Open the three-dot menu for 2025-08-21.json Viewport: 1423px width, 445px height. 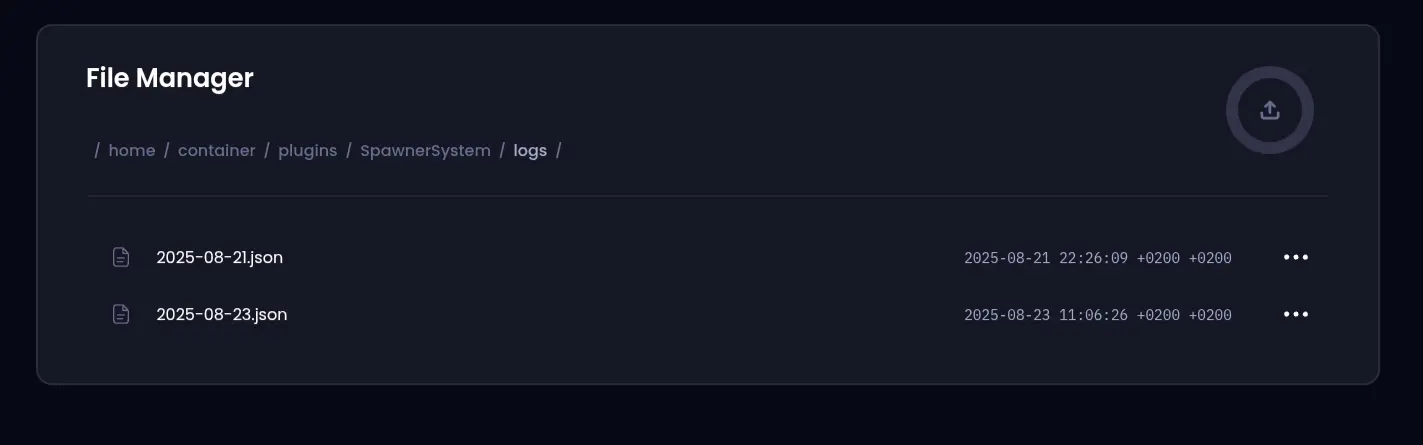coord(1295,258)
